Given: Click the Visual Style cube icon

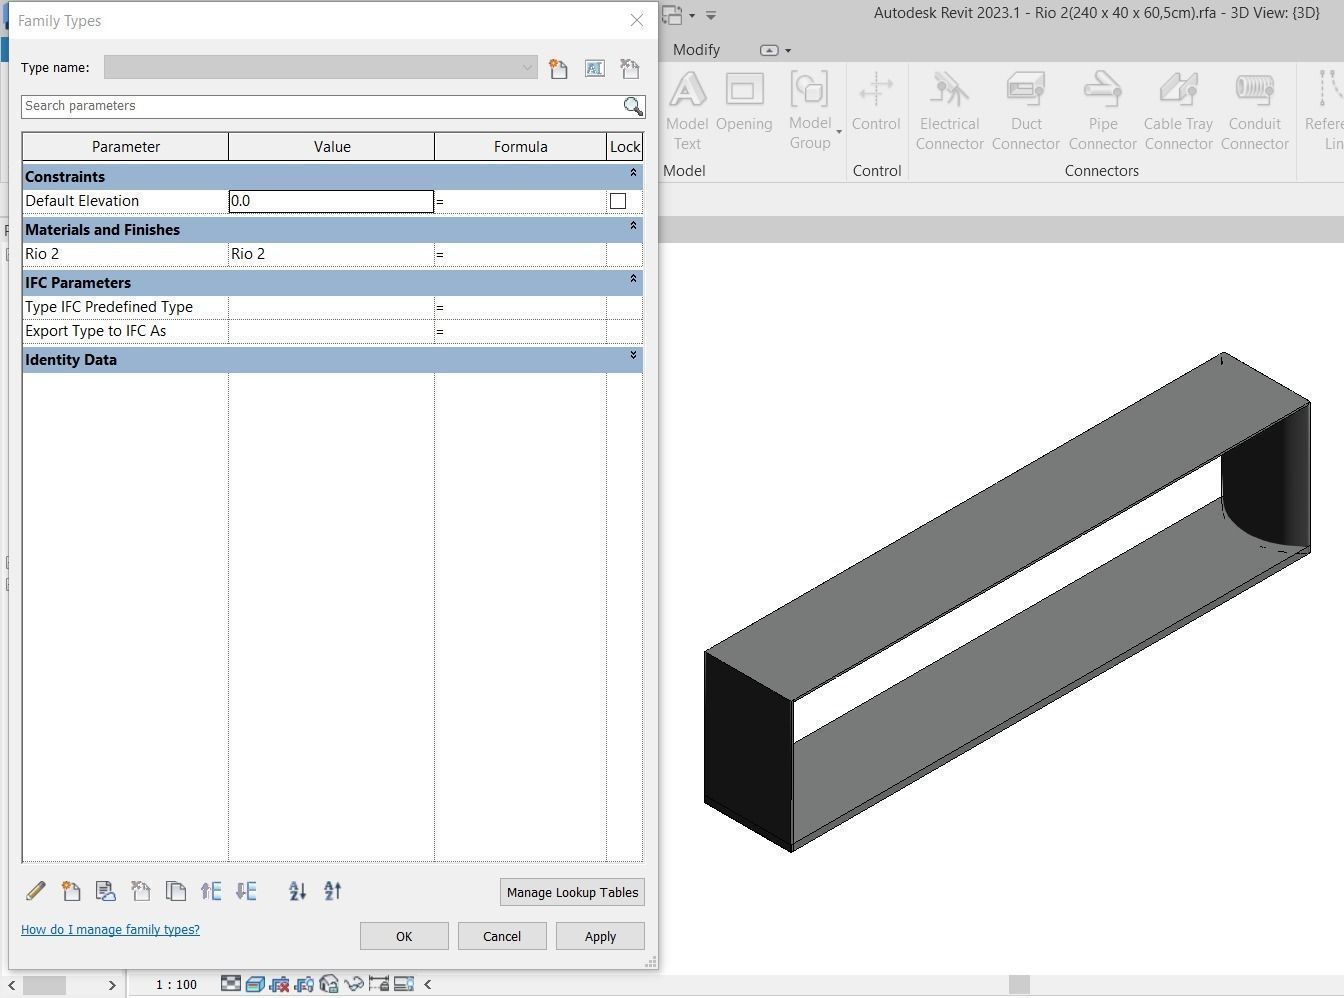Looking at the screenshot, I should (x=255, y=984).
